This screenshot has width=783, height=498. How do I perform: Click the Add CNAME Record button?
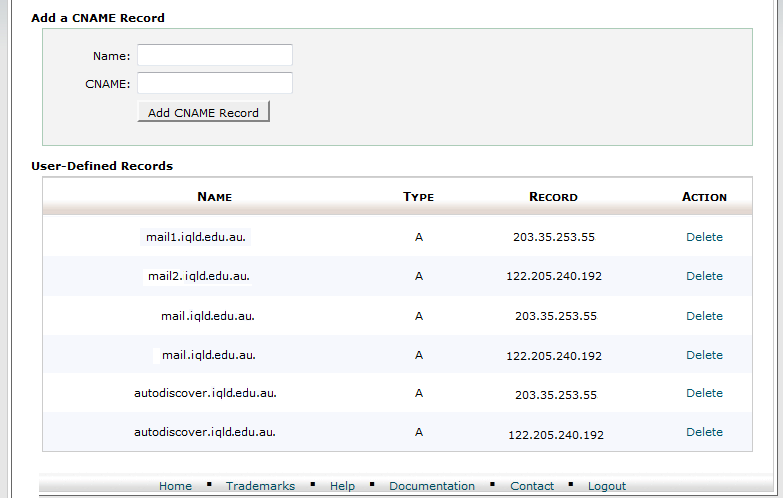tap(203, 111)
